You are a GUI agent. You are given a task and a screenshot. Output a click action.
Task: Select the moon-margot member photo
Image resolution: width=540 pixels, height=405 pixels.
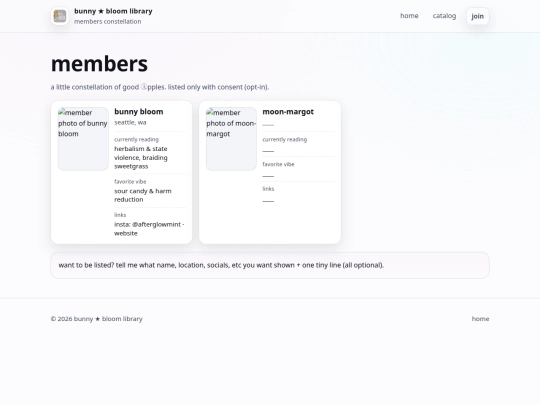pos(231,139)
